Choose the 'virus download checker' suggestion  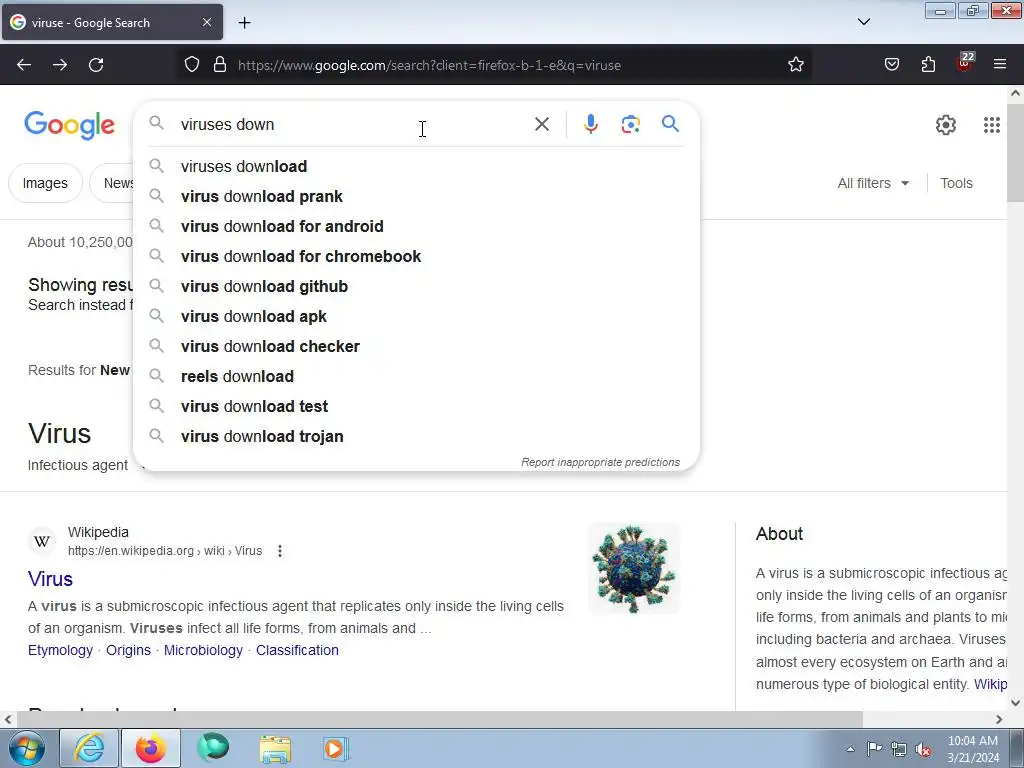point(417,347)
